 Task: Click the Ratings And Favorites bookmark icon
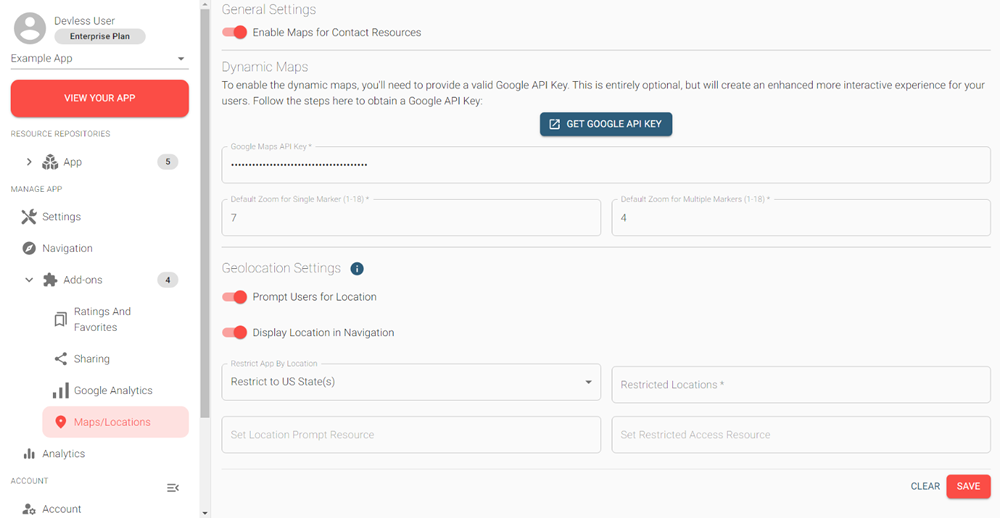[x=61, y=319]
